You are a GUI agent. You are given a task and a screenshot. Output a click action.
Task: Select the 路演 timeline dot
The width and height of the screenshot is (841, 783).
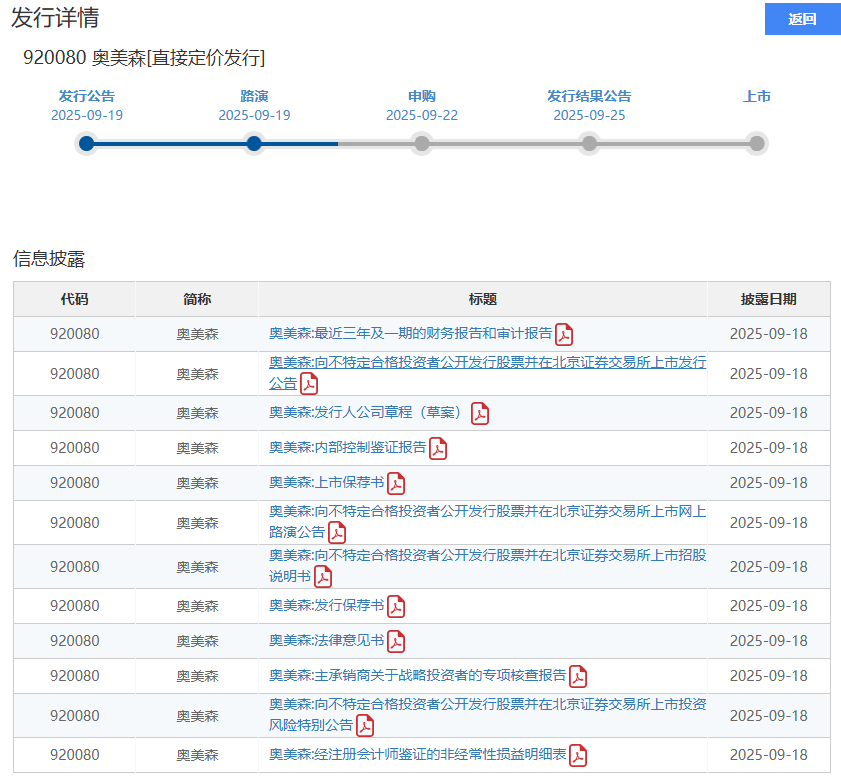coord(254,144)
